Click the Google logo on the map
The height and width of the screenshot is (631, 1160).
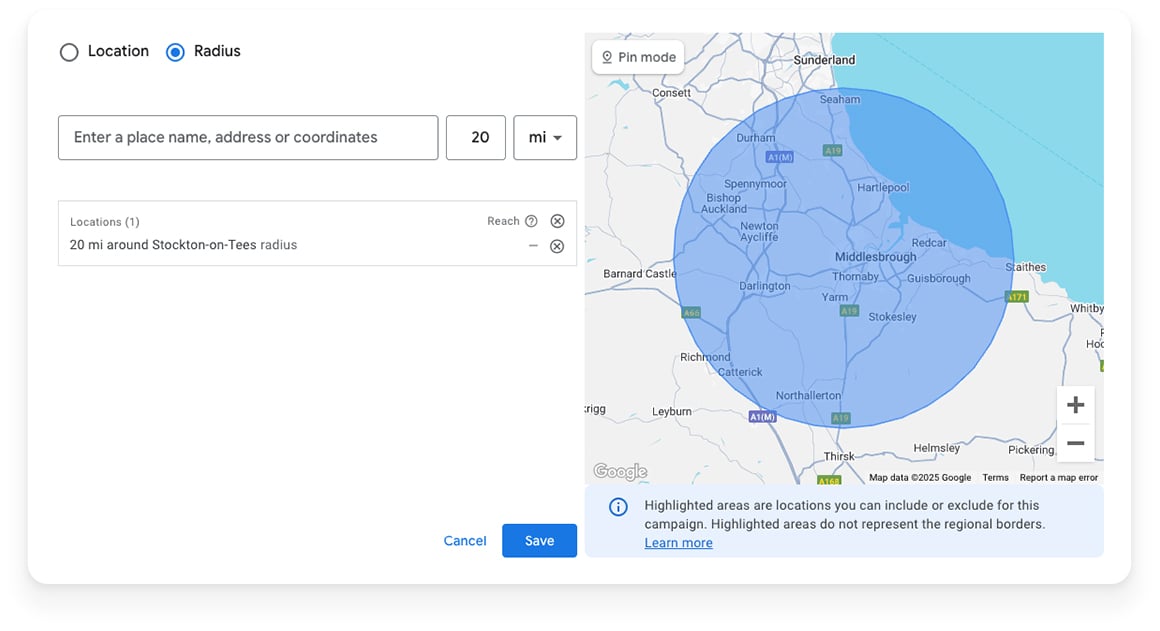[x=620, y=471]
